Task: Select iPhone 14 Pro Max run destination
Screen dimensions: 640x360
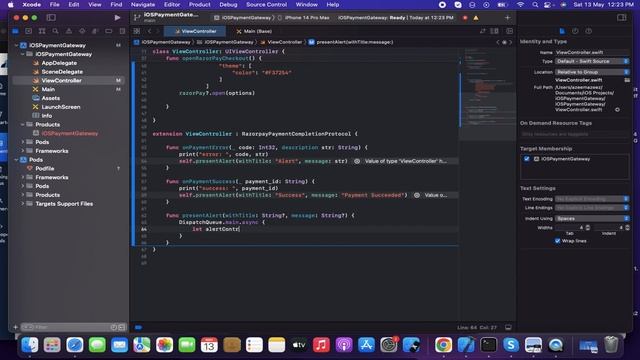Action: (304, 18)
